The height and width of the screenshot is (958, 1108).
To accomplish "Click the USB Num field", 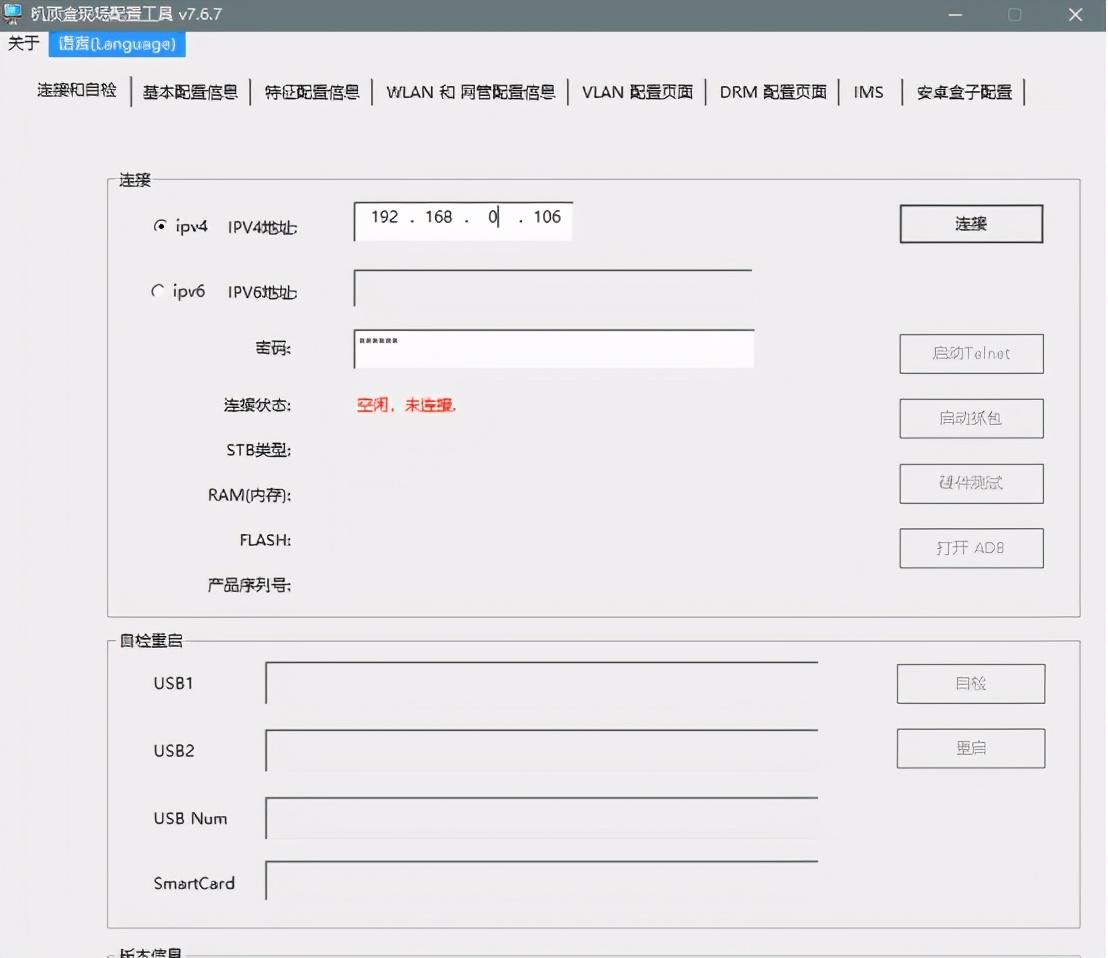I will 542,818.
